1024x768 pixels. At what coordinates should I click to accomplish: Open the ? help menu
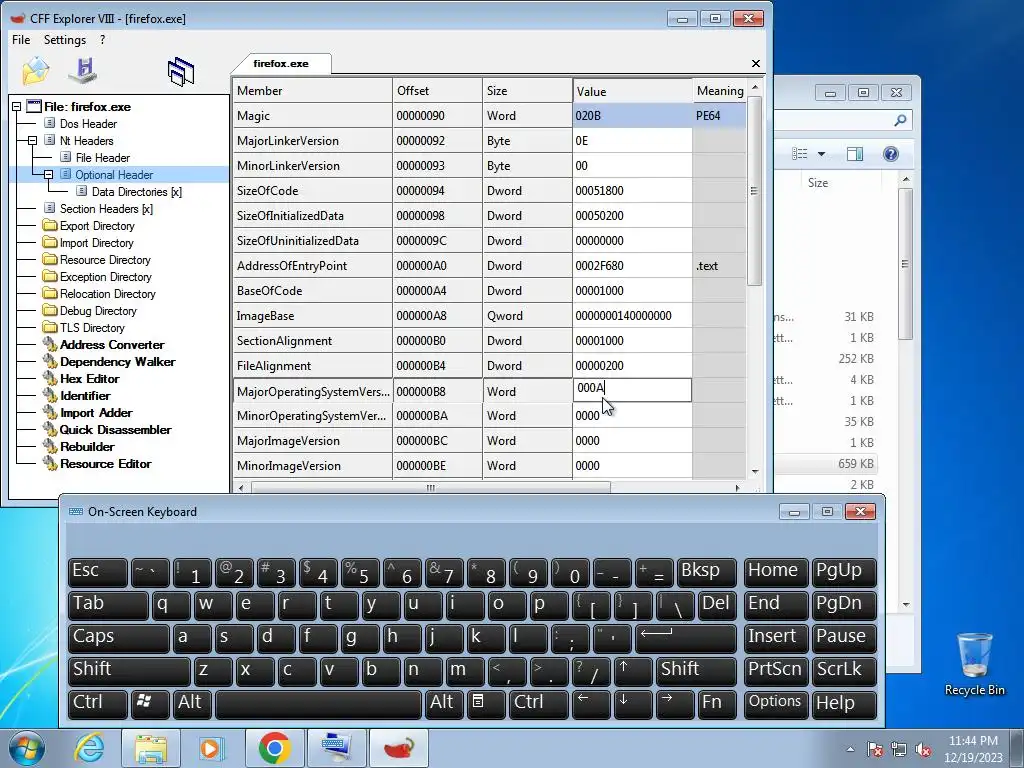[103, 40]
